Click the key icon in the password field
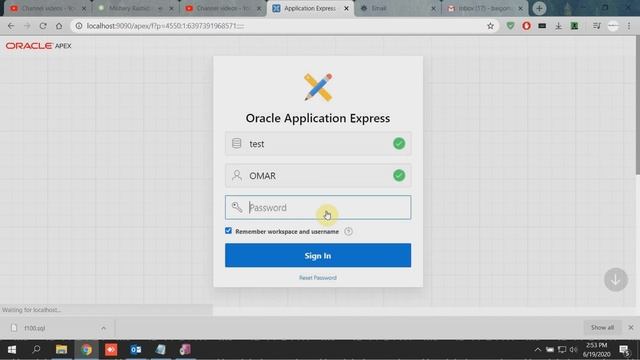Image resolution: width=640 pixels, height=360 pixels. point(237,207)
